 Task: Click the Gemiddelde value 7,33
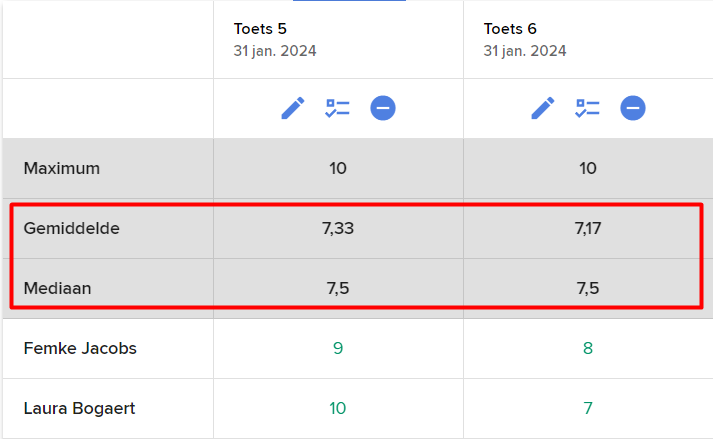coord(338,228)
